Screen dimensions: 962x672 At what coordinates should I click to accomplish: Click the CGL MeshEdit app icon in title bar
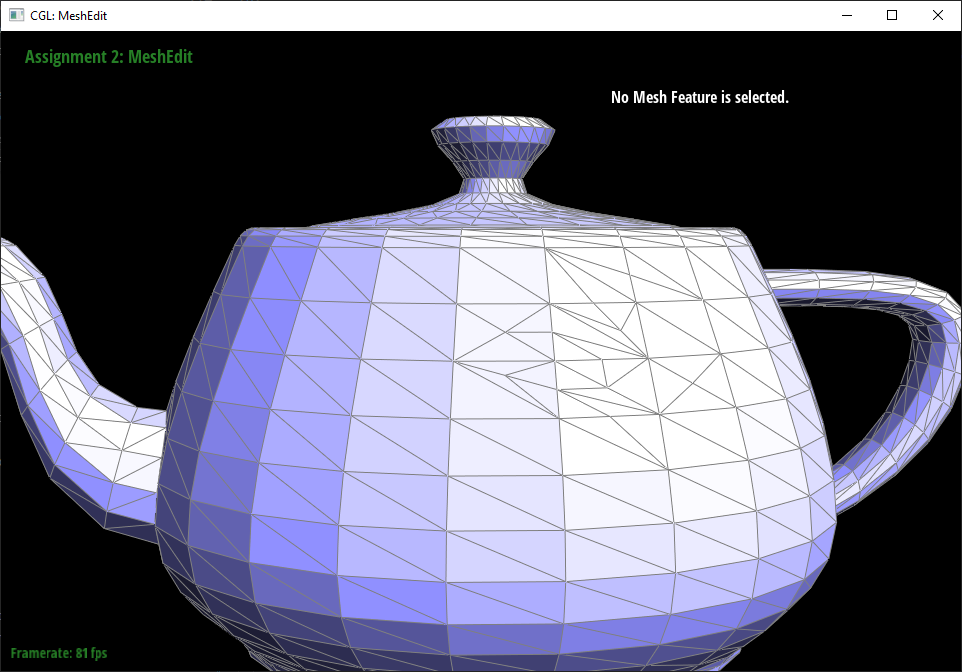coord(16,15)
